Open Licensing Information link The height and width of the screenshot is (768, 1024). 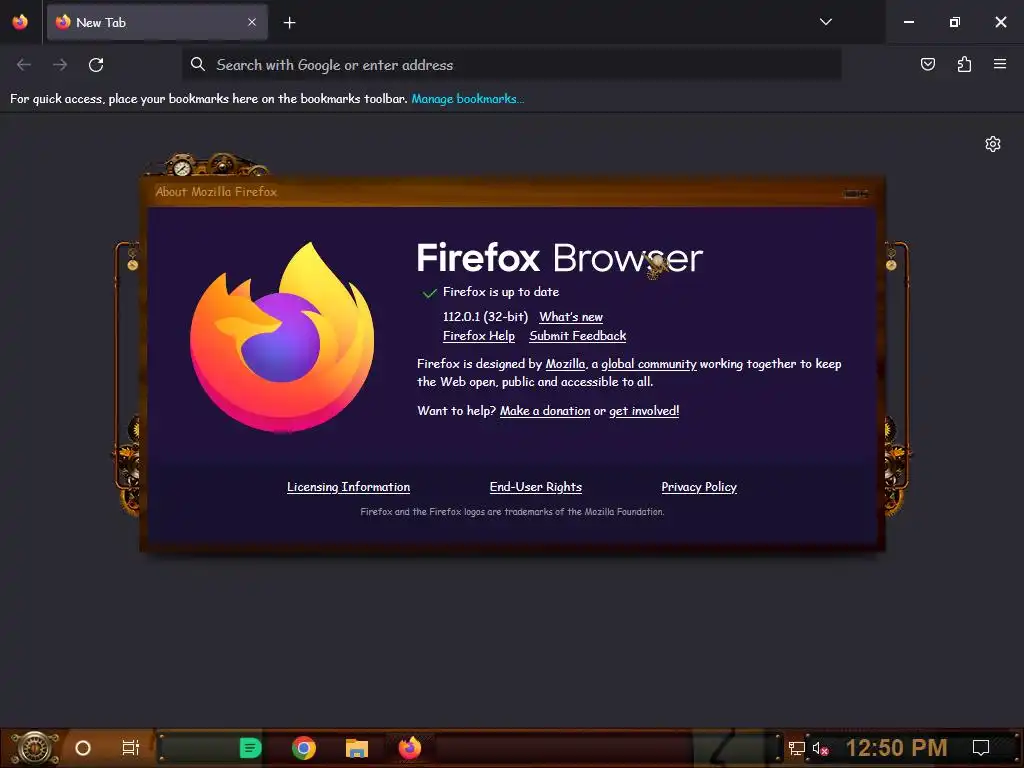pos(349,487)
